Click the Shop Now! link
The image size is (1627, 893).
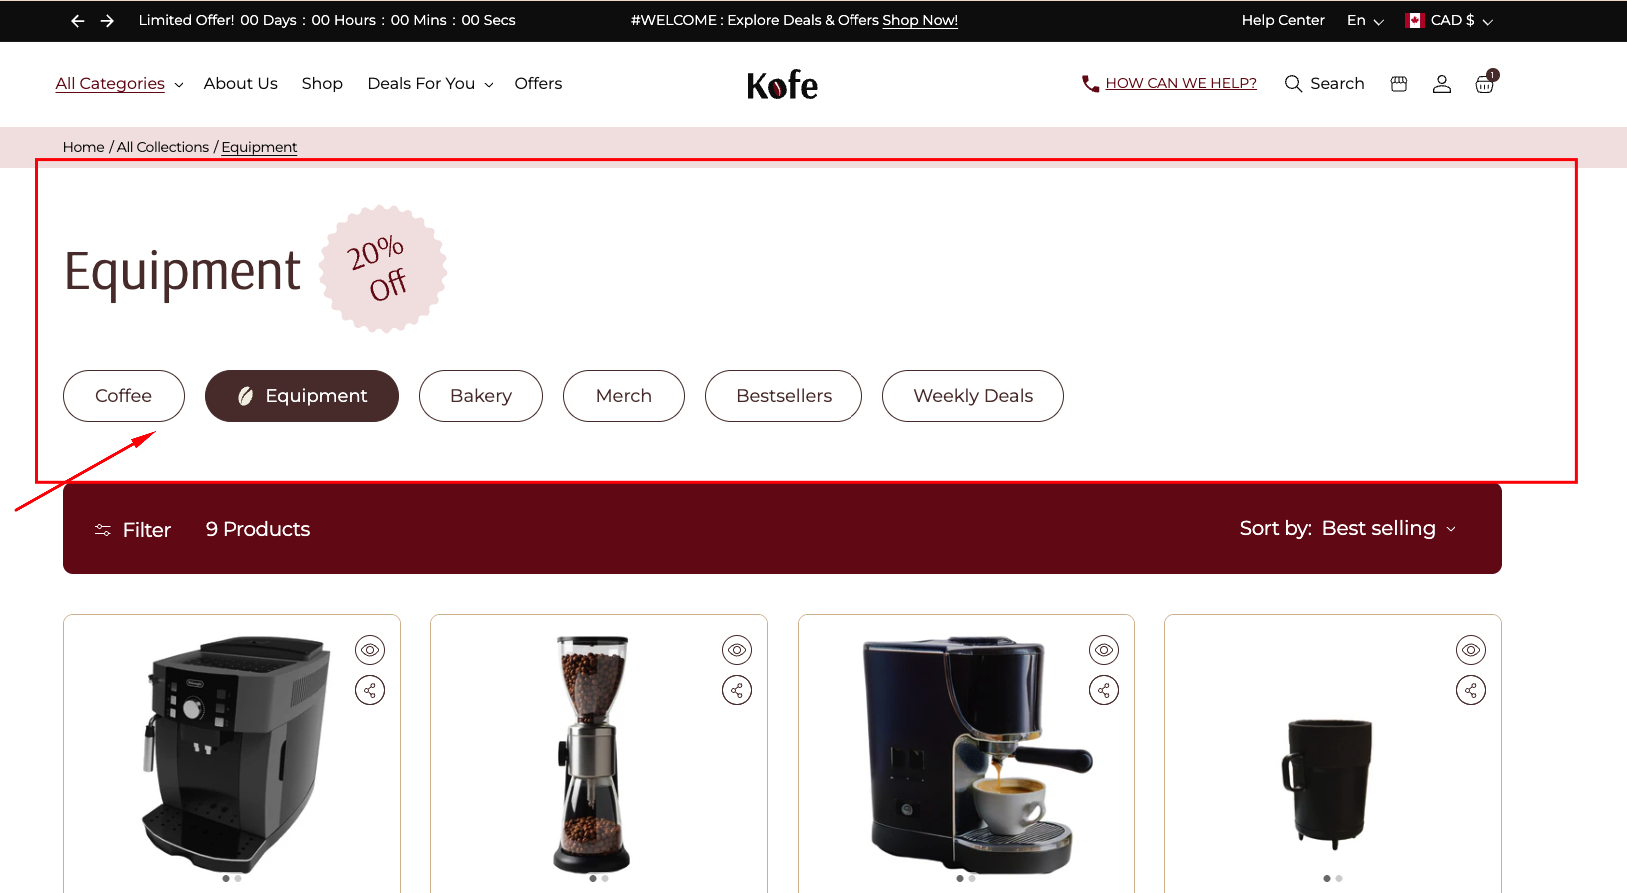tap(920, 21)
